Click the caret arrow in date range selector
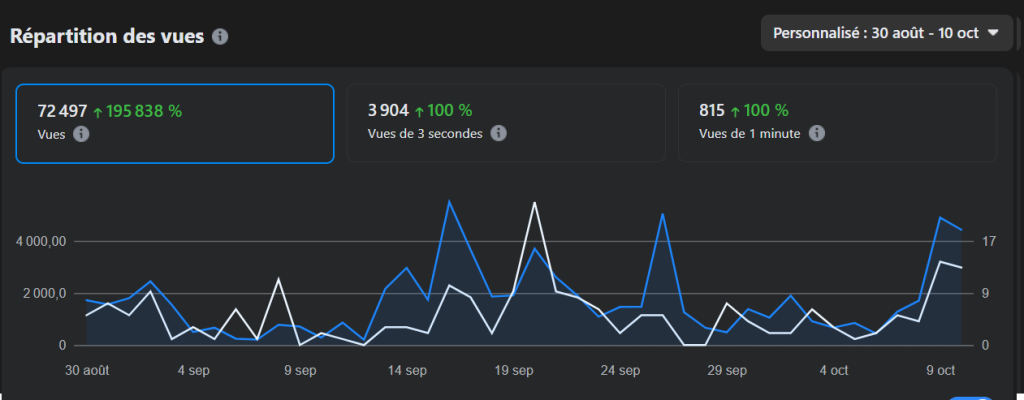The image size is (1024, 400). [993, 33]
